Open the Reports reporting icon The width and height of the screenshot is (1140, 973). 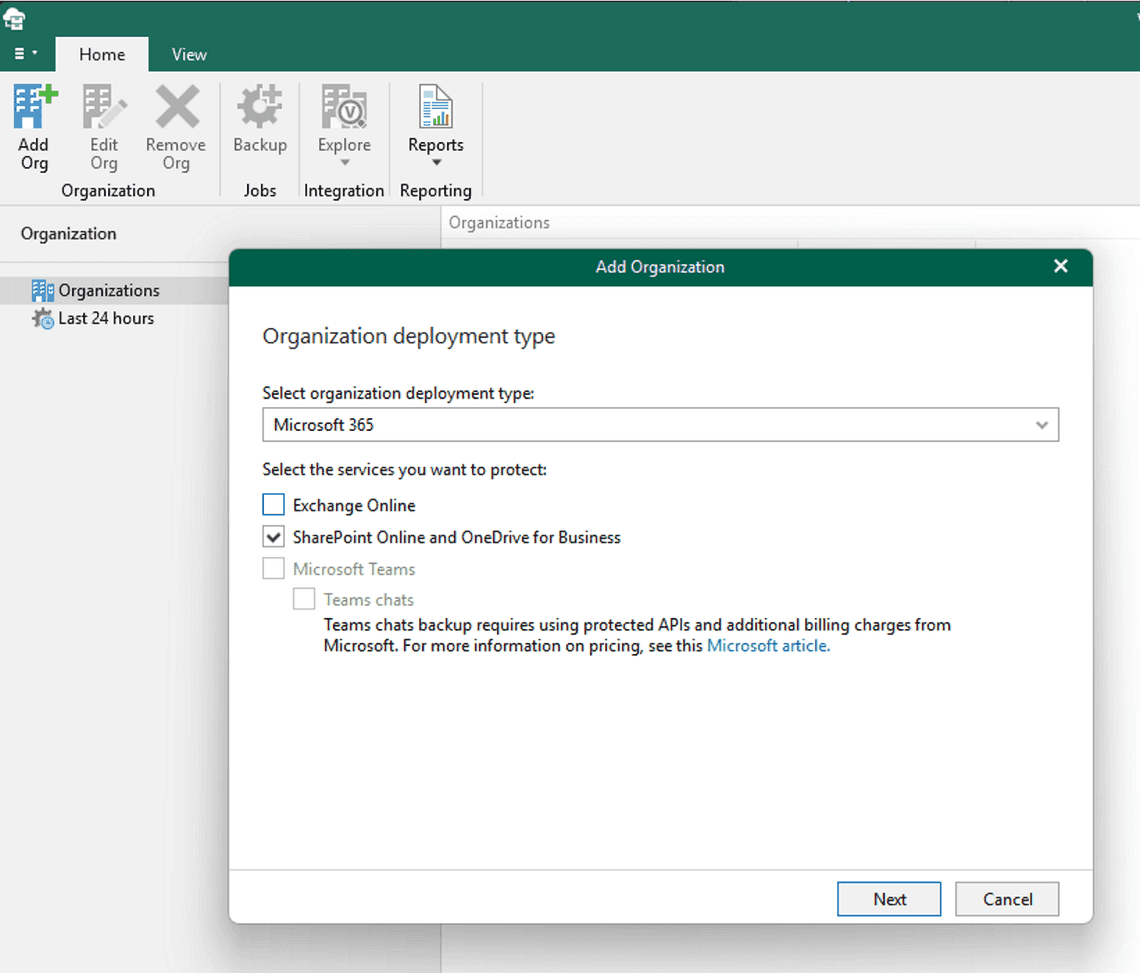[x=435, y=108]
